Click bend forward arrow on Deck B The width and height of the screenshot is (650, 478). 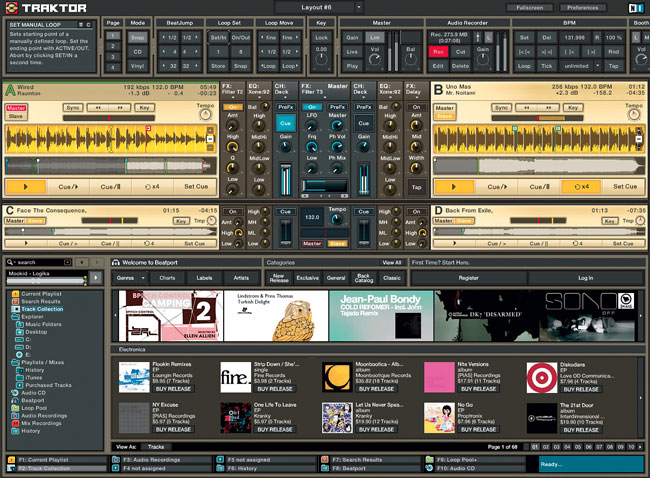(x=548, y=108)
